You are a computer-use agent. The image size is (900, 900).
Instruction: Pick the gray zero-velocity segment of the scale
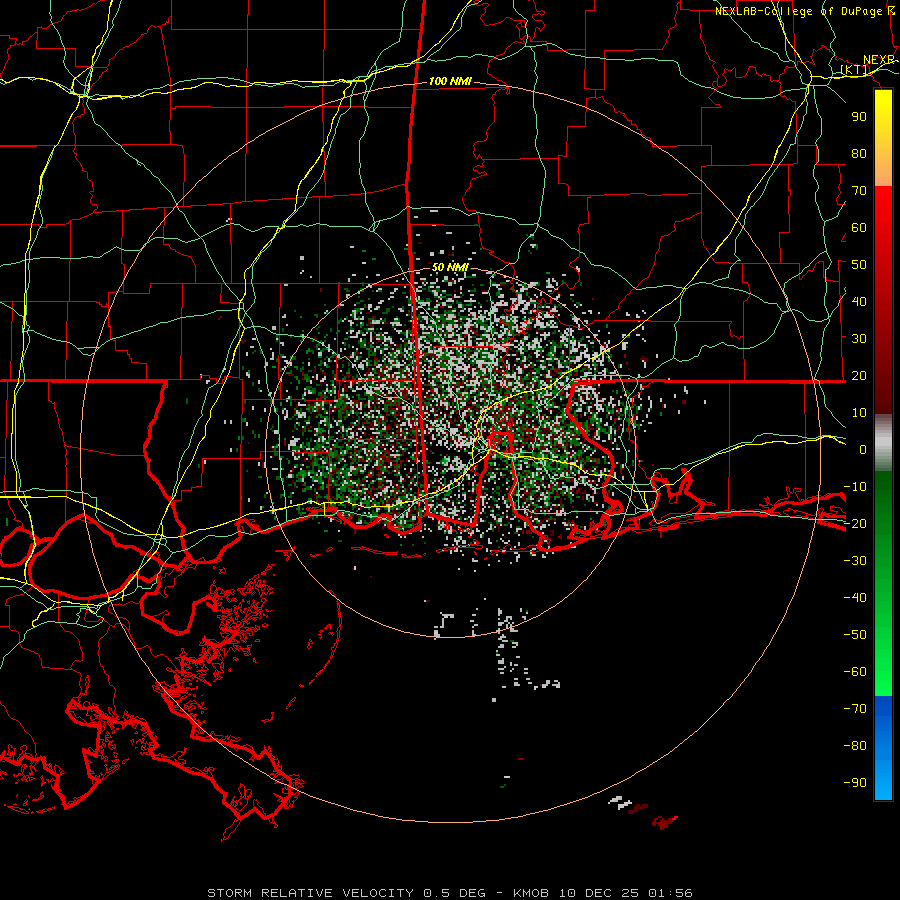point(883,443)
